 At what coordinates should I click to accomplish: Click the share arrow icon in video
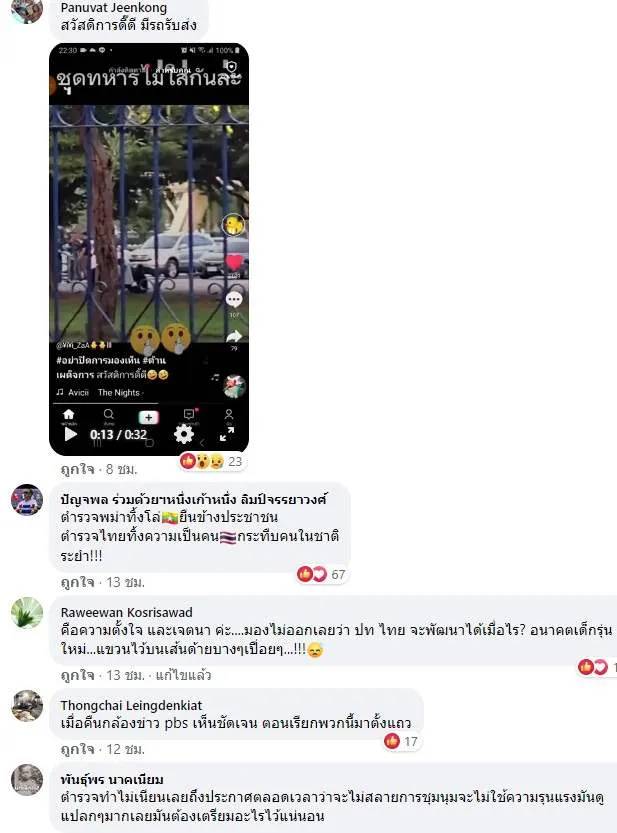coord(234,336)
